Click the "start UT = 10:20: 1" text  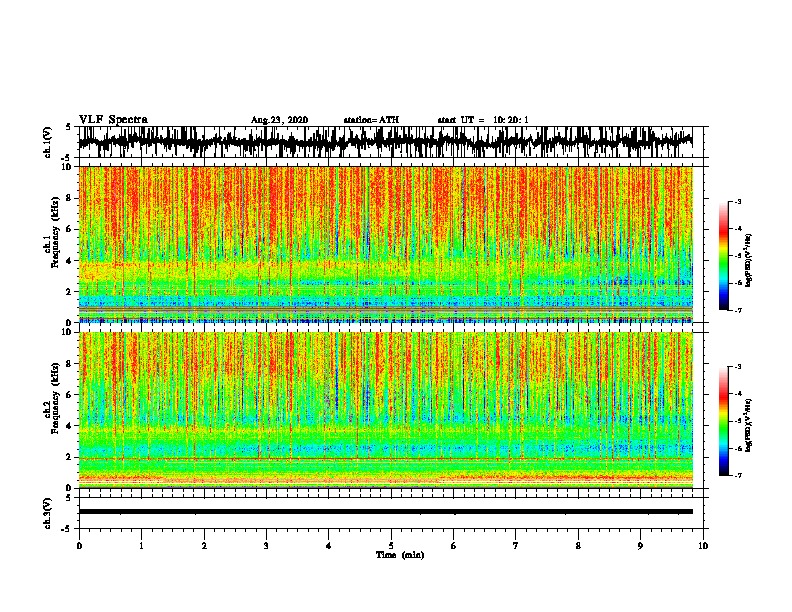(483, 120)
